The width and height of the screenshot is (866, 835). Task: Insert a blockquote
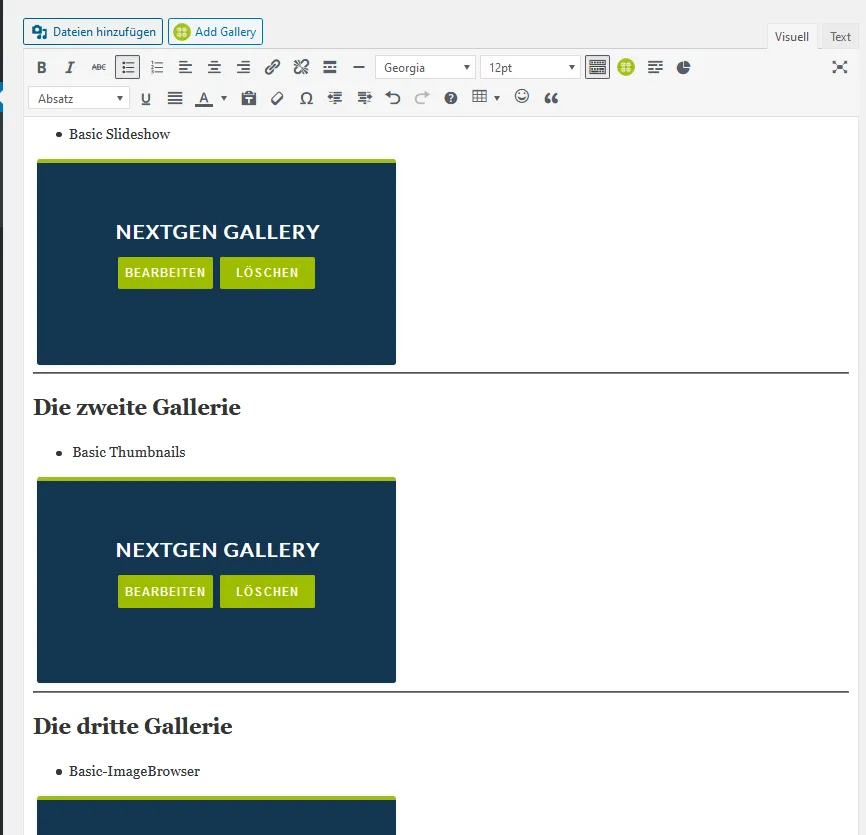(x=551, y=98)
